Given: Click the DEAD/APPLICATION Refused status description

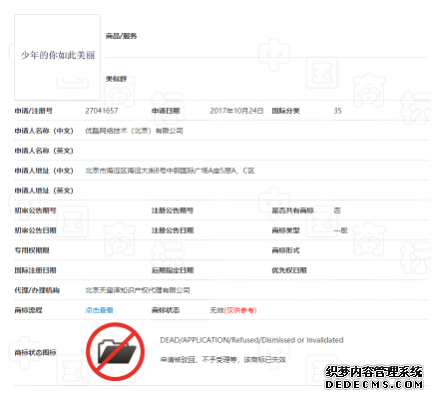Looking at the screenshot, I should pyautogui.click(x=252, y=340).
